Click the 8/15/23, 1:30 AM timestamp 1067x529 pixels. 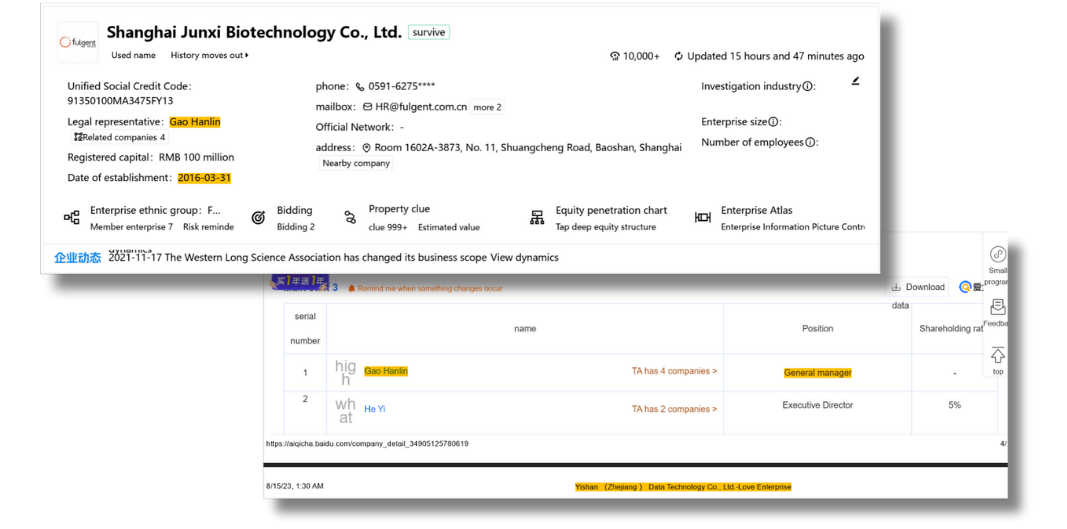295,487
